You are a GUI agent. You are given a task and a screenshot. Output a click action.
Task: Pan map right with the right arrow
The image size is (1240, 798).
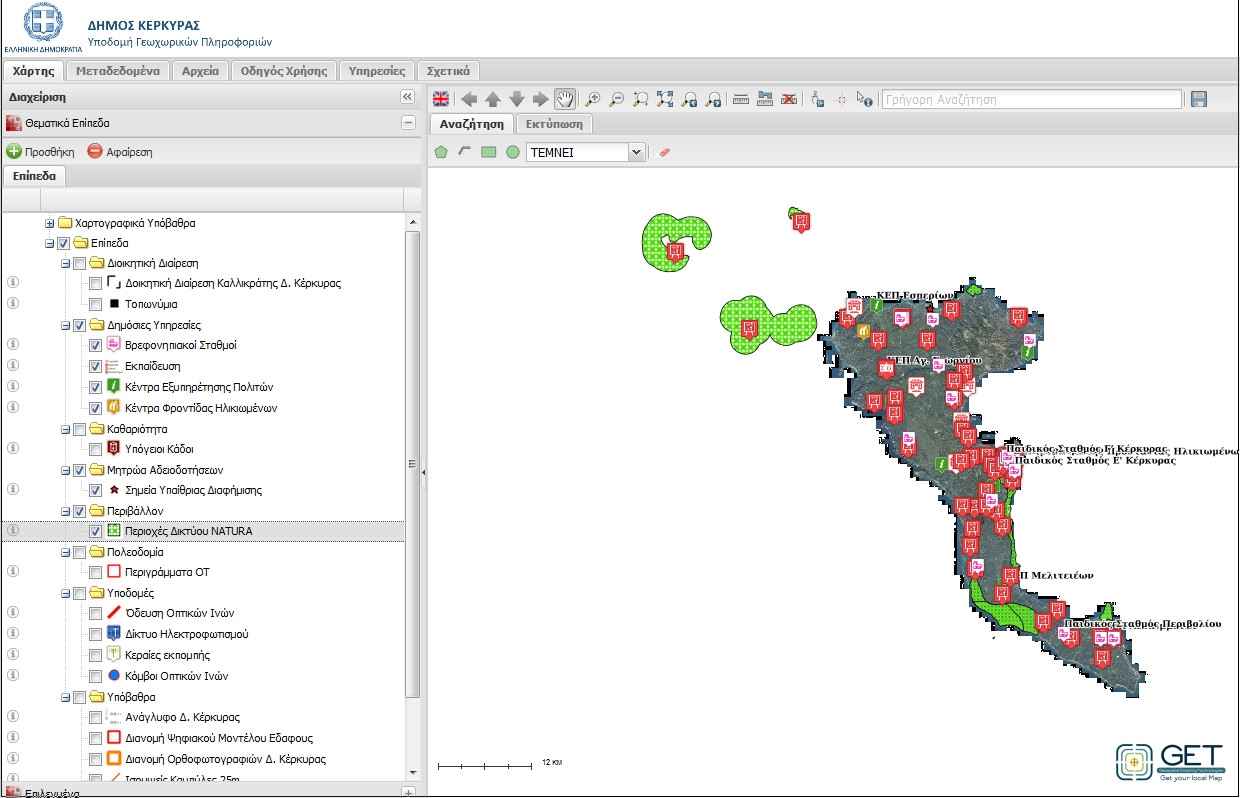[x=541, y=99]
